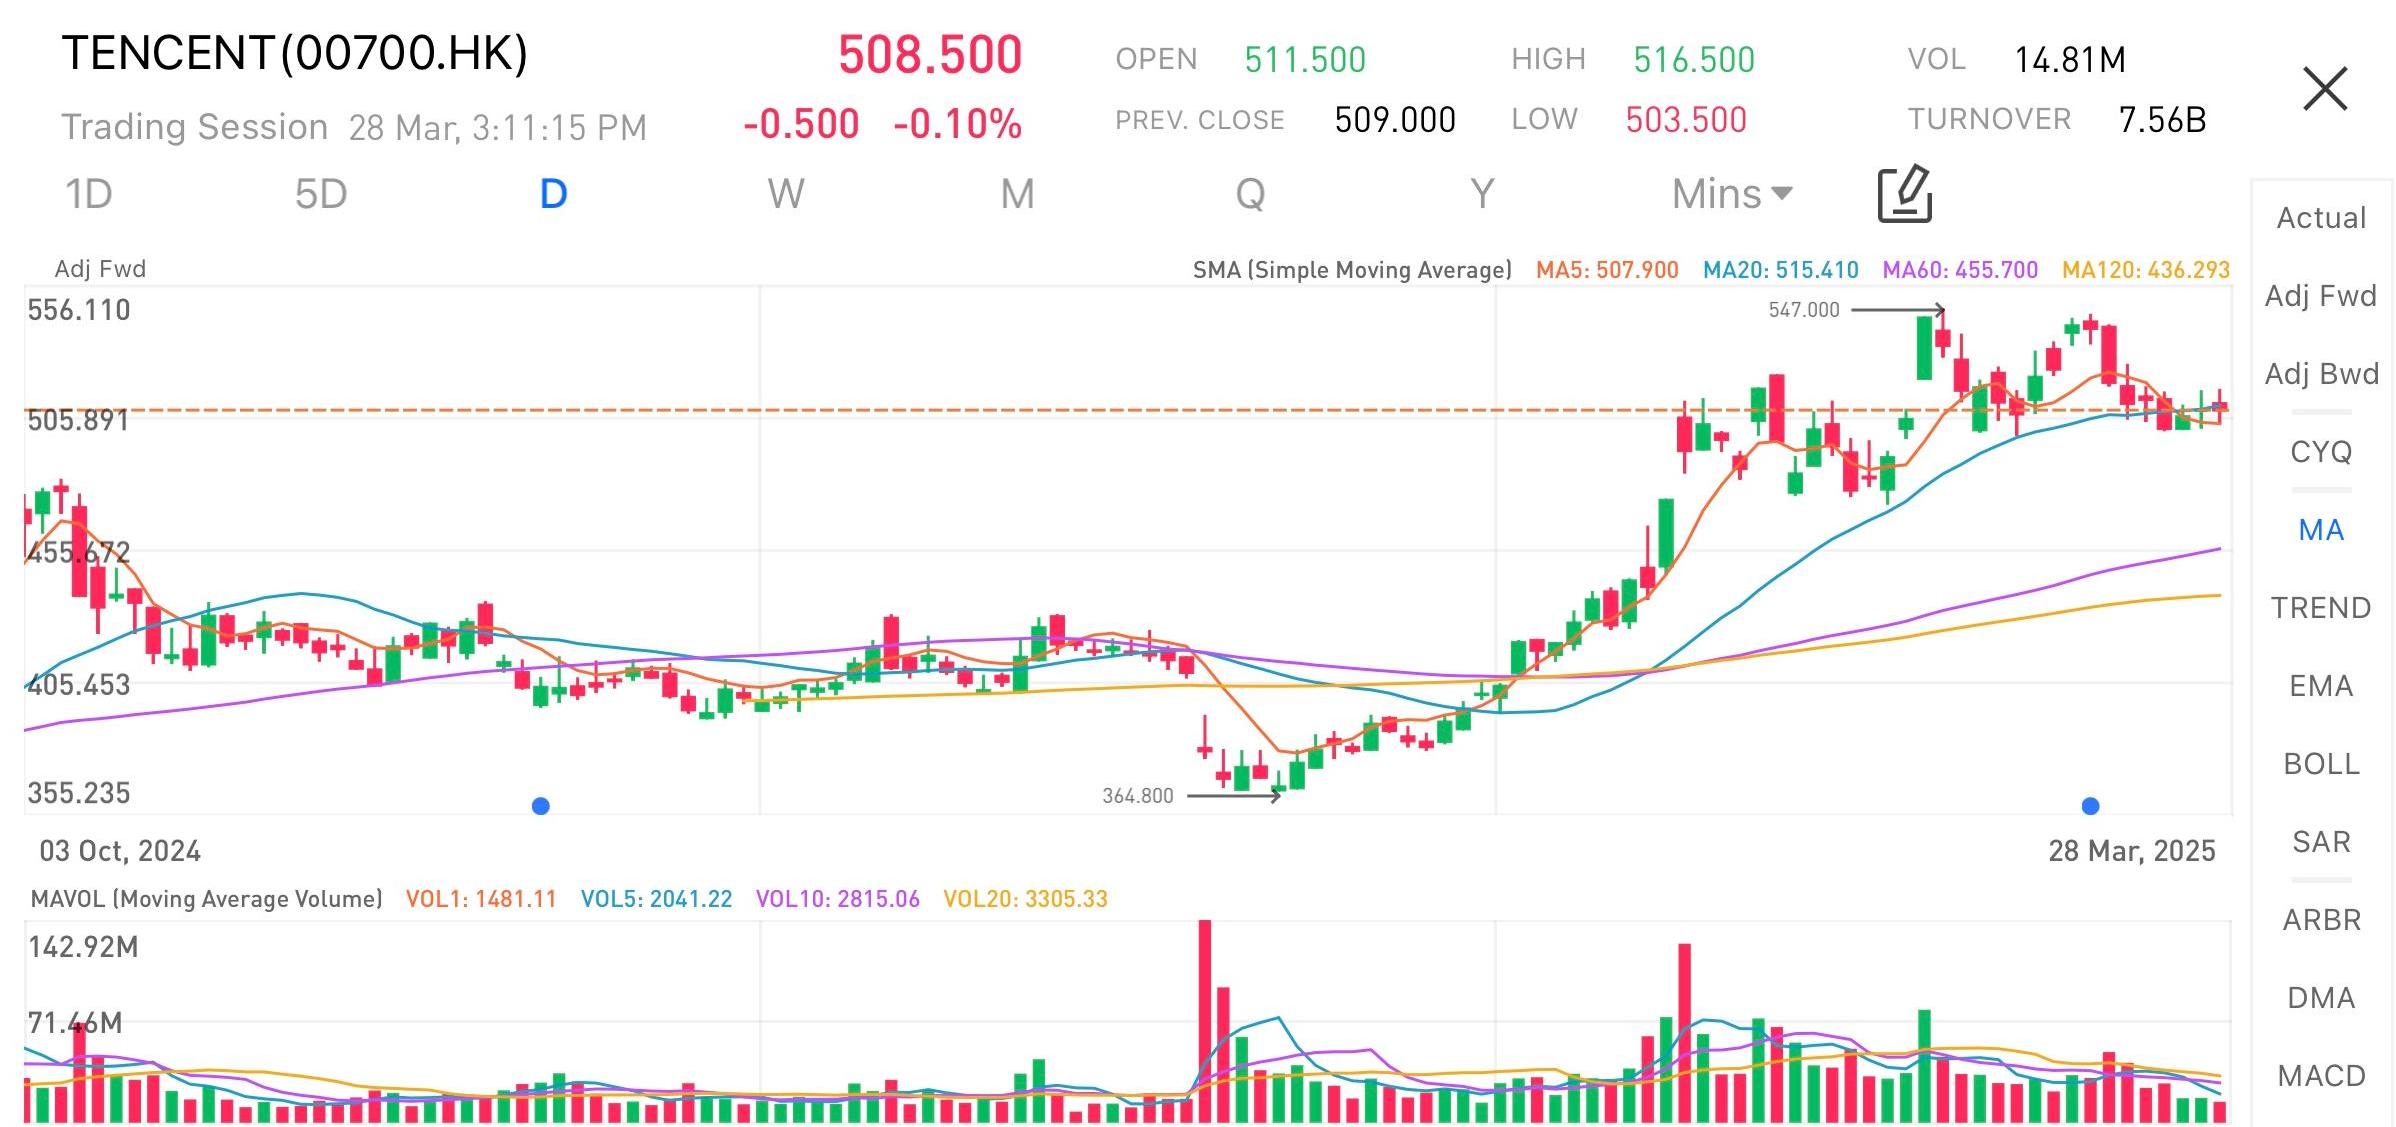Image resolution: width=2396 pixels, height=1127 pixels.
Task: Select the Y yearly chart tab
Action: click(1482, 194)
